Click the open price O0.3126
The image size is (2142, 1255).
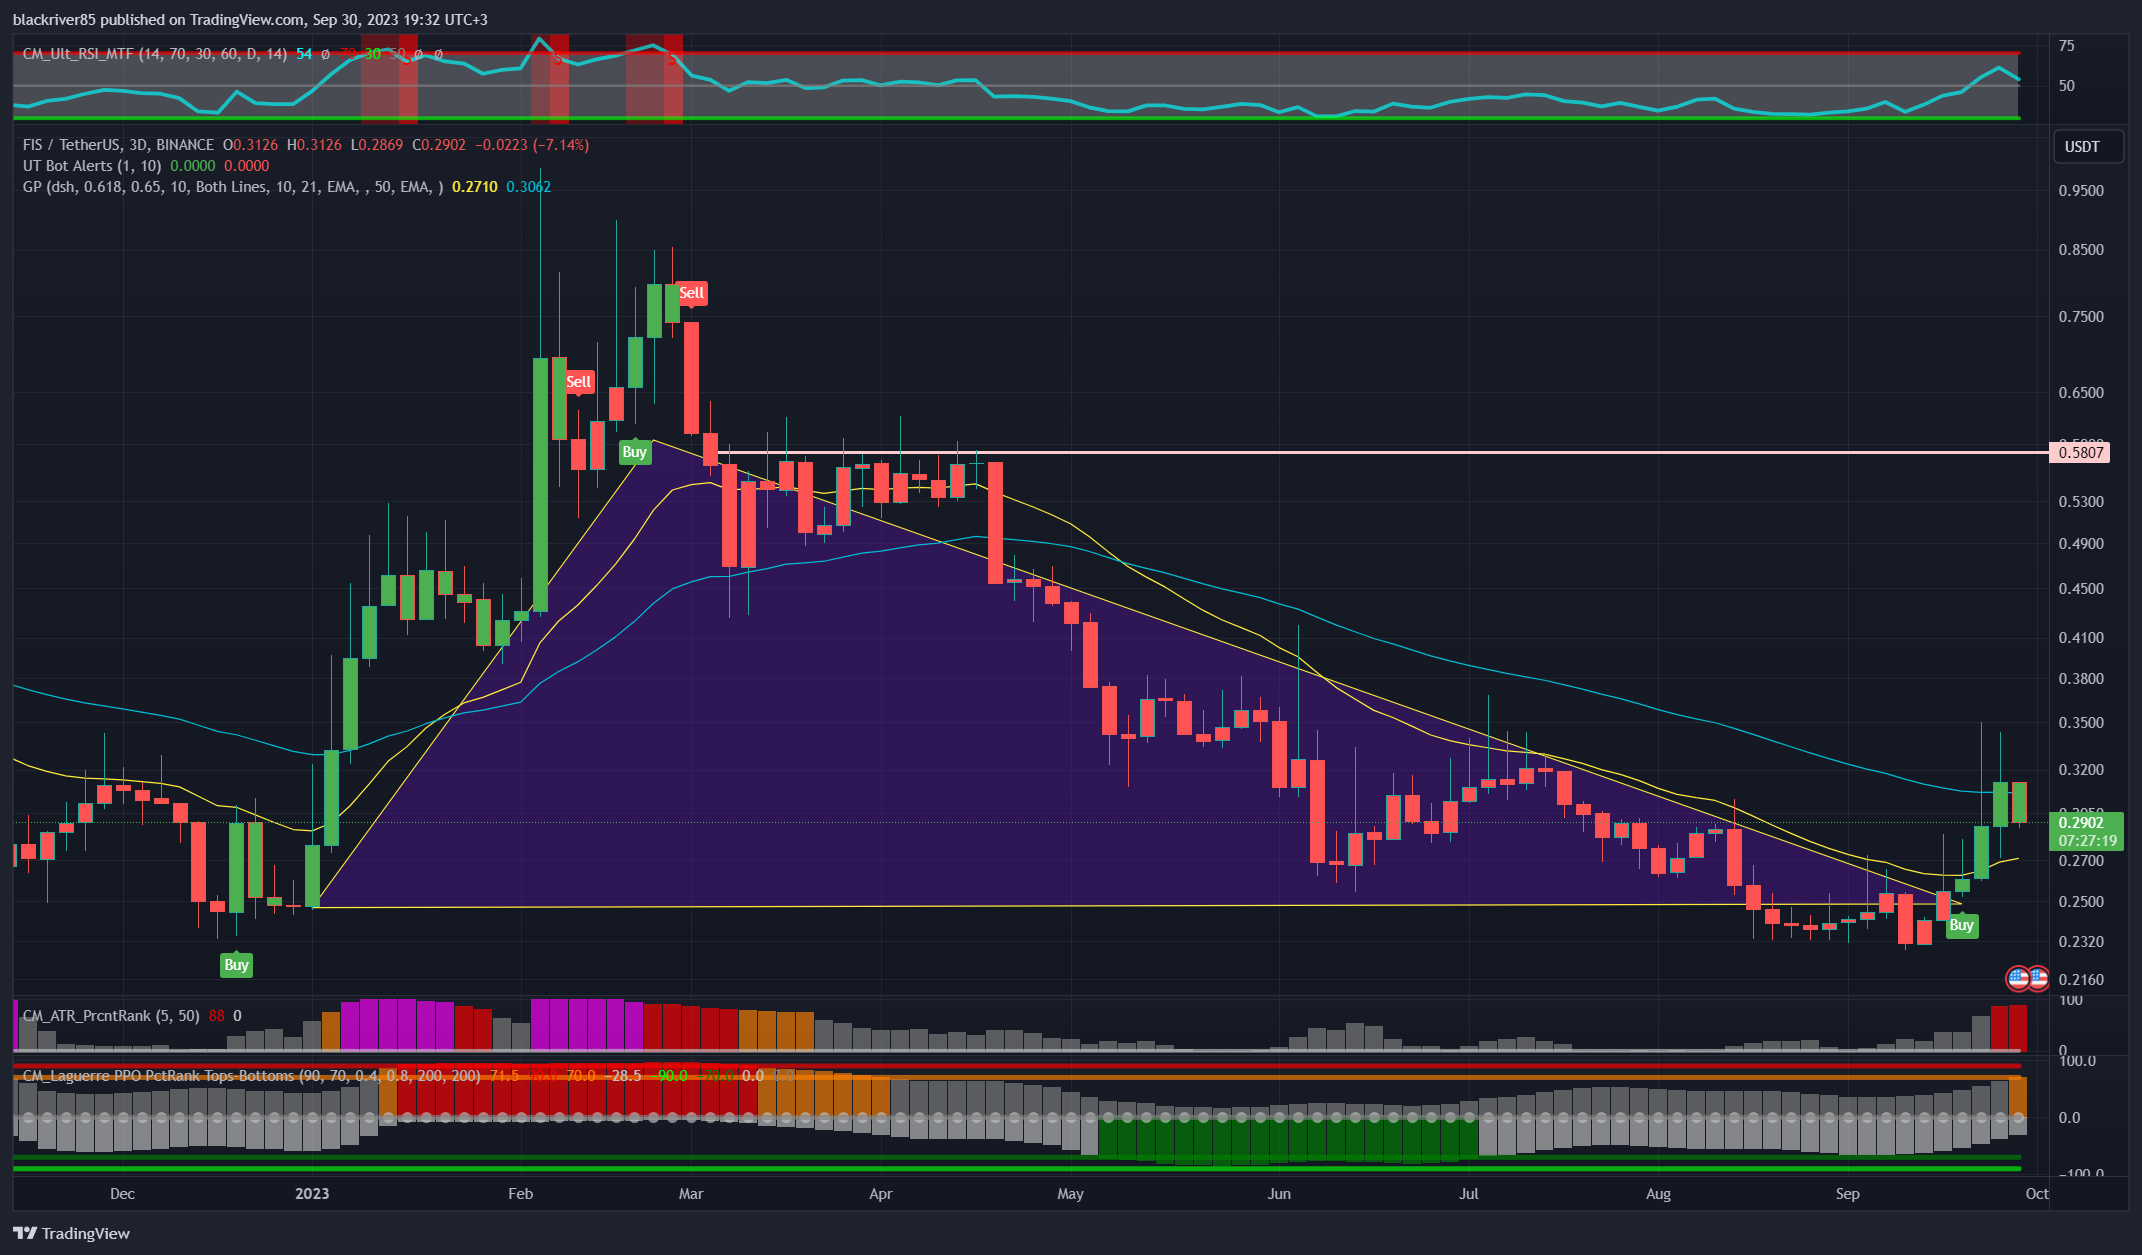pyautogui.click(x=250, y=145)
